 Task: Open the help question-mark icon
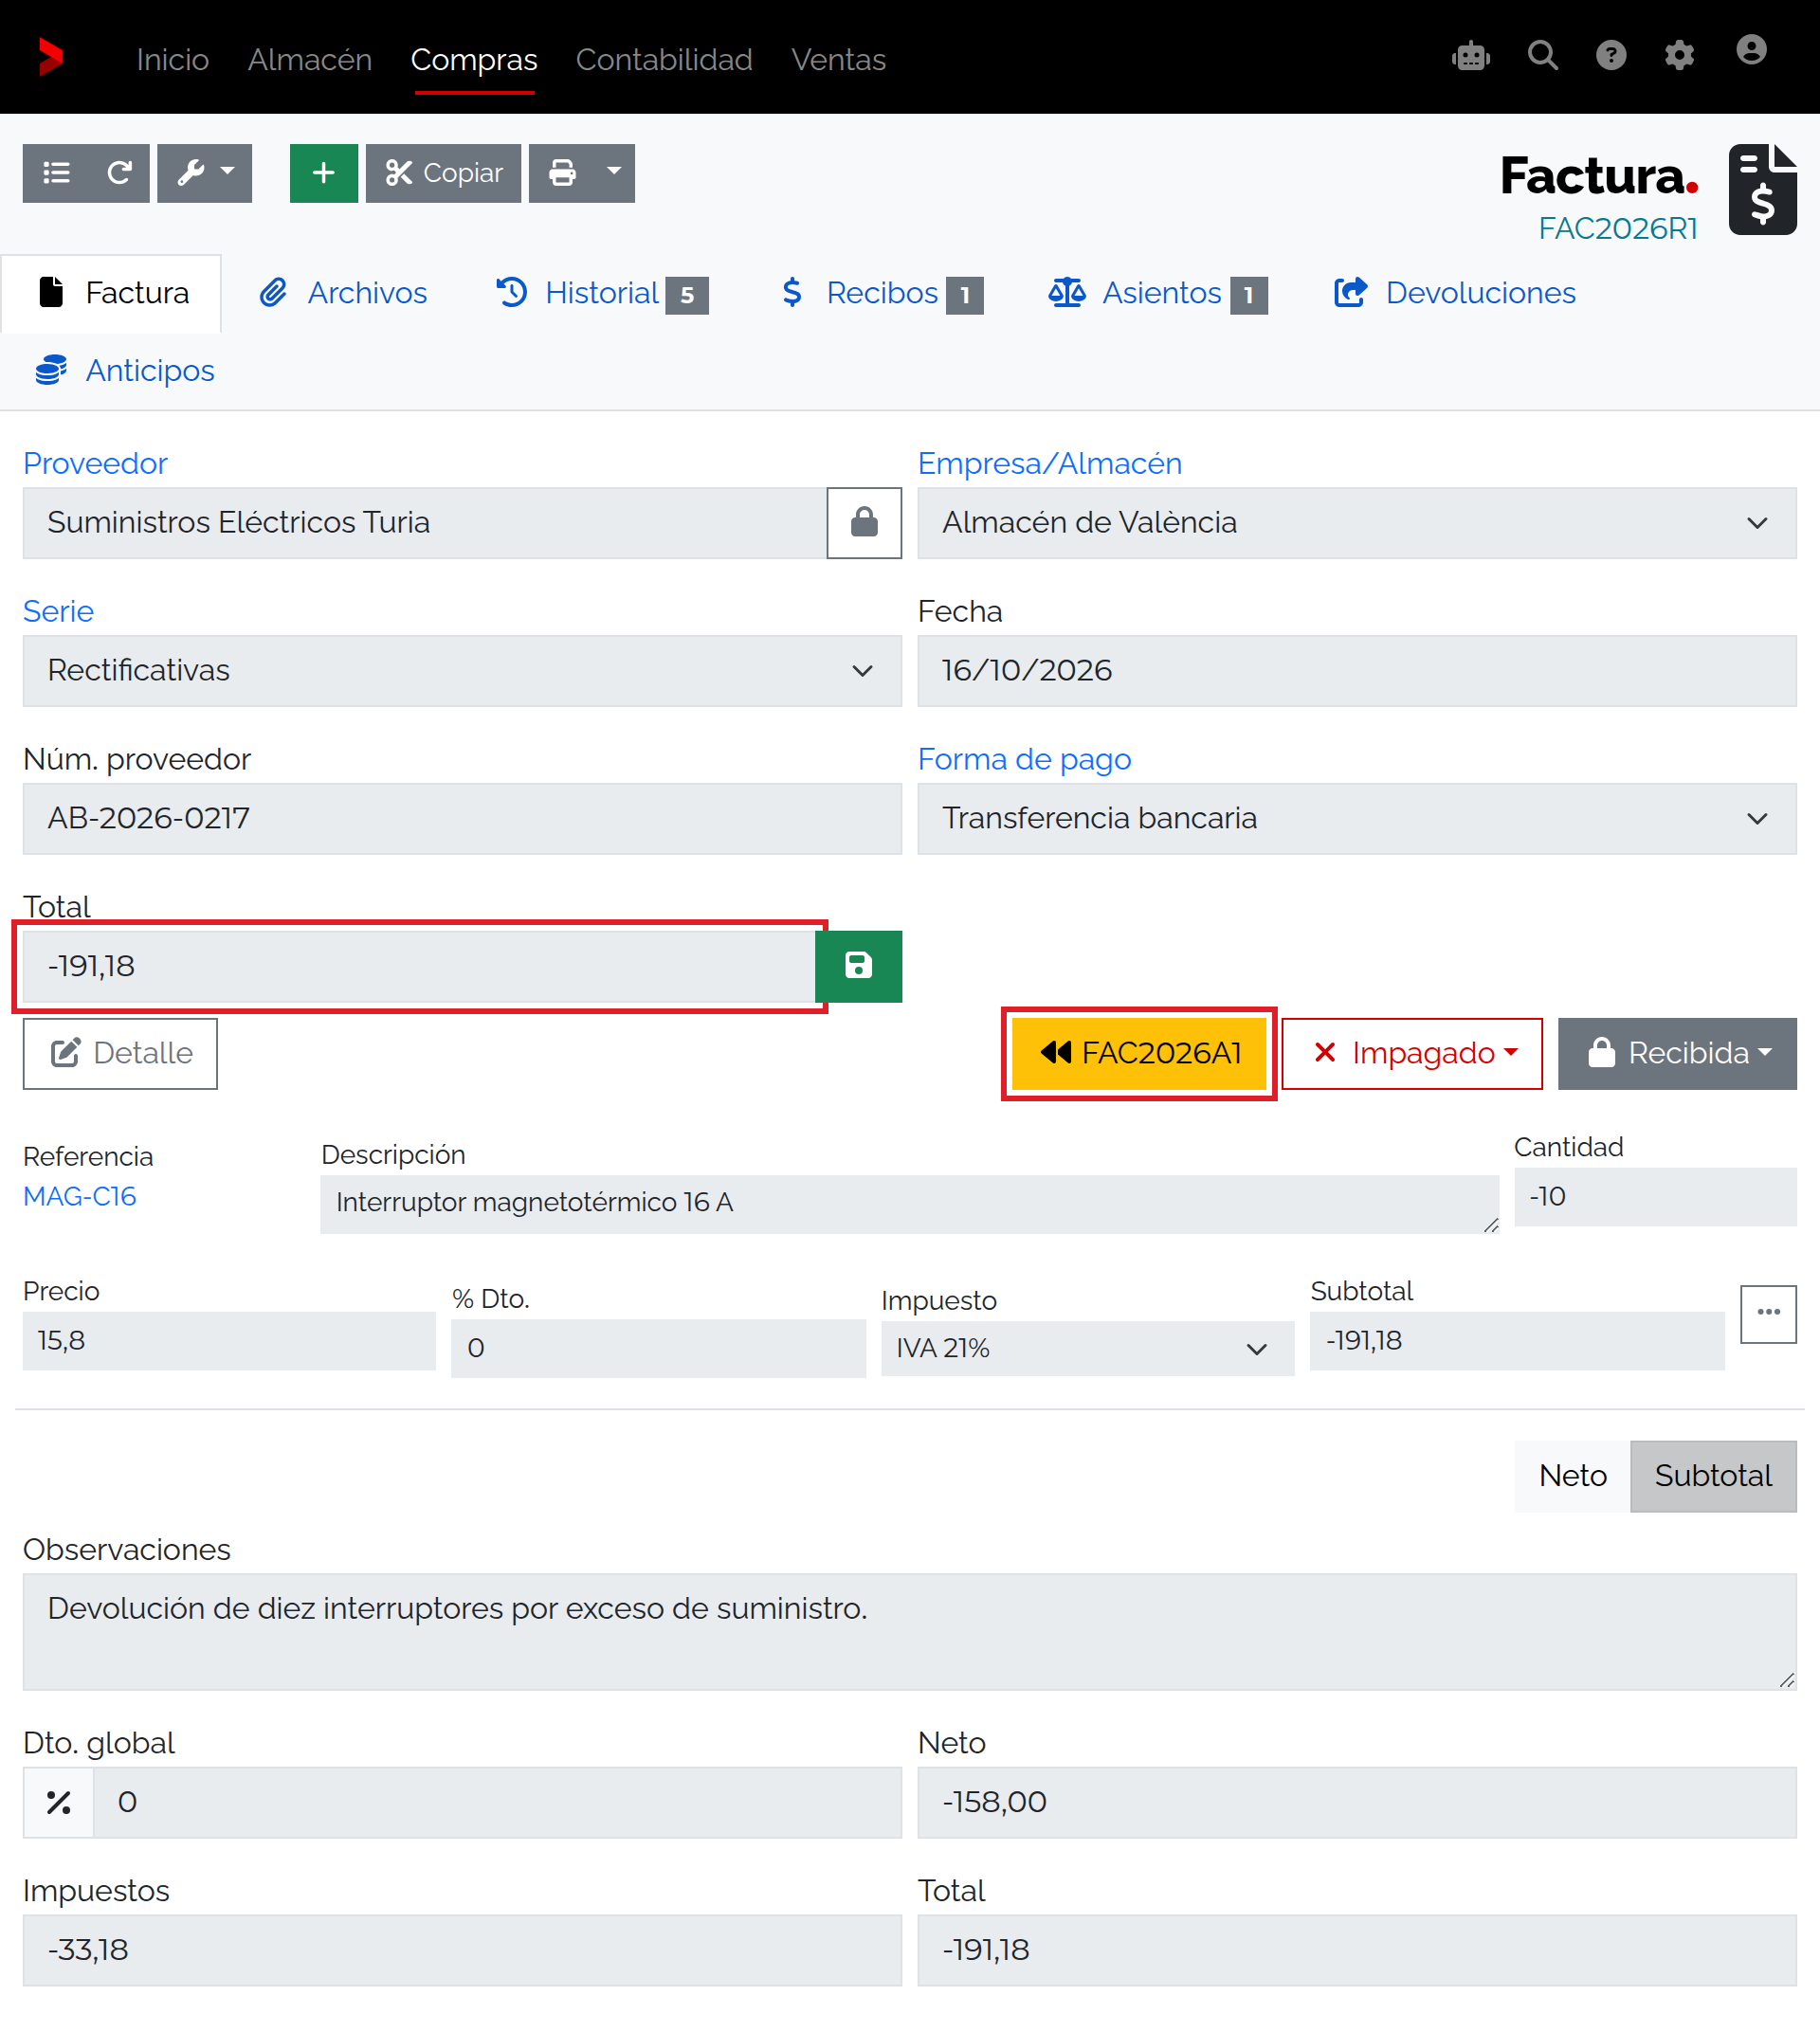(1610, 56)
